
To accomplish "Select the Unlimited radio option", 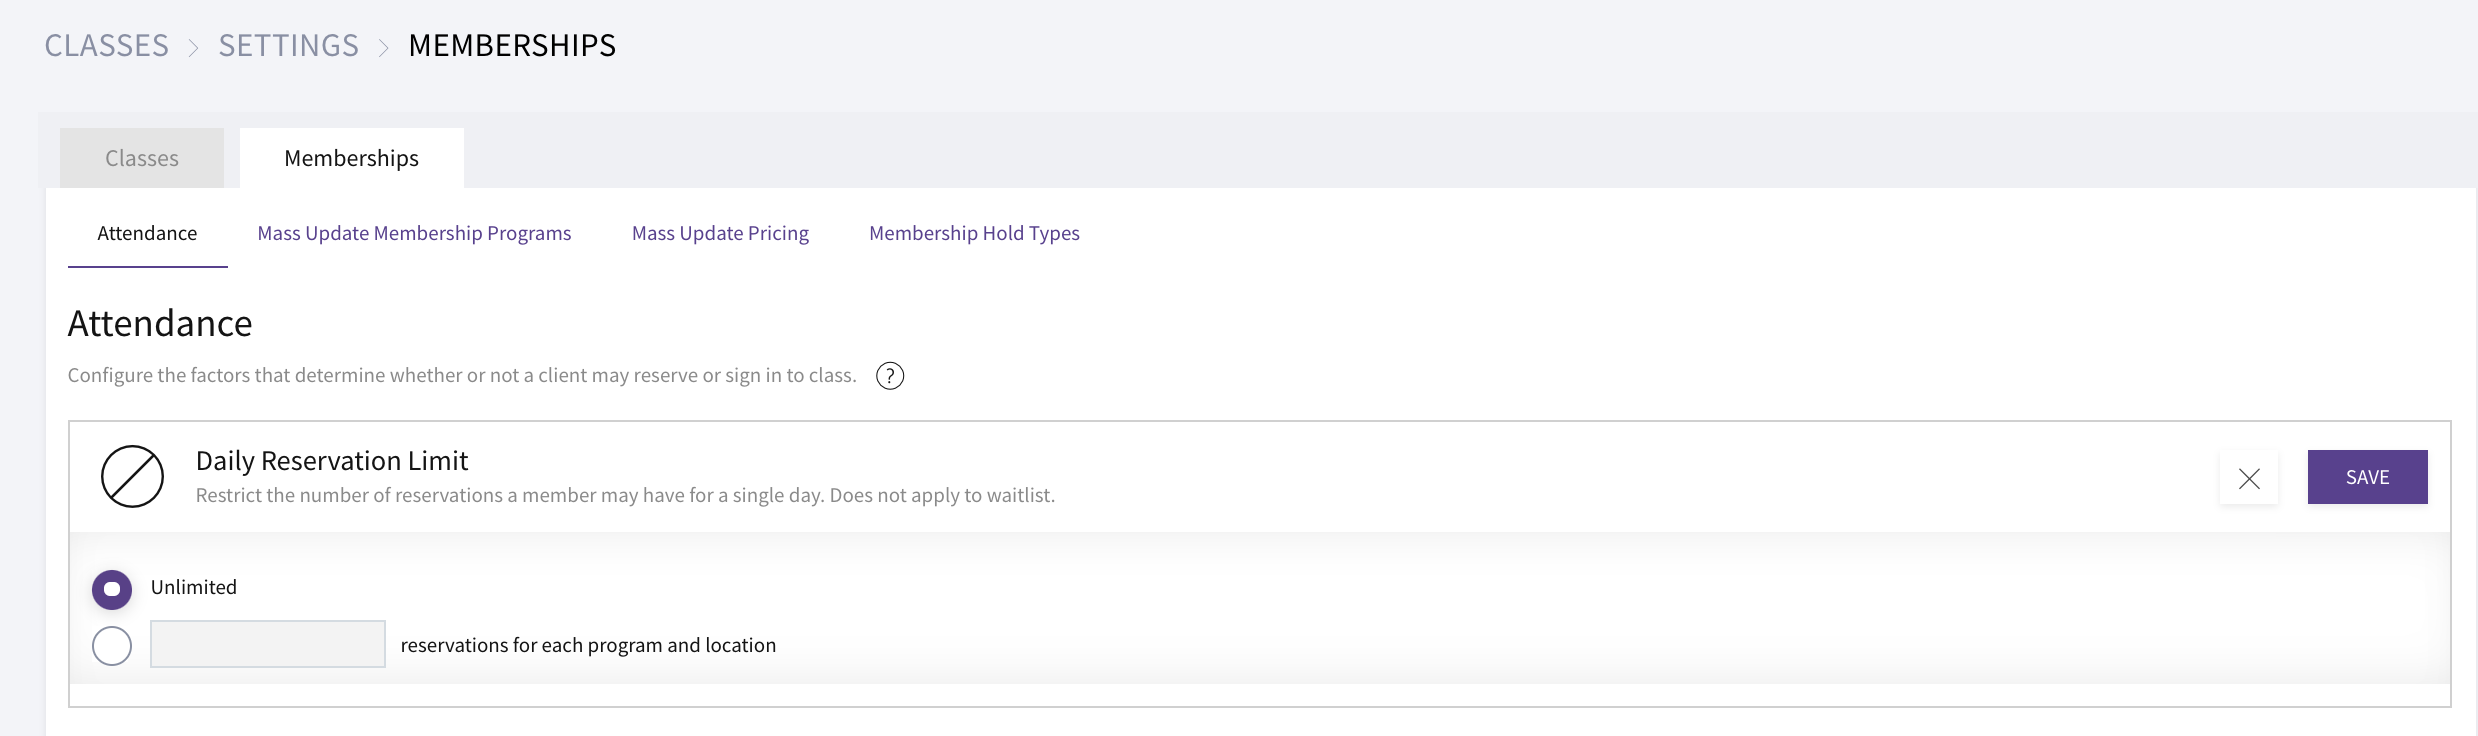I will click(x=112, y=589).
